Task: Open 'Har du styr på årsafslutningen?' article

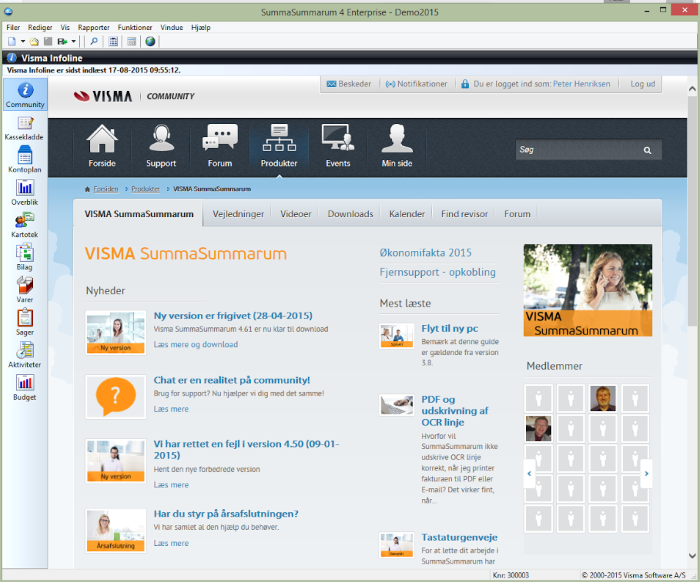Action: click(x=226, y=514)
